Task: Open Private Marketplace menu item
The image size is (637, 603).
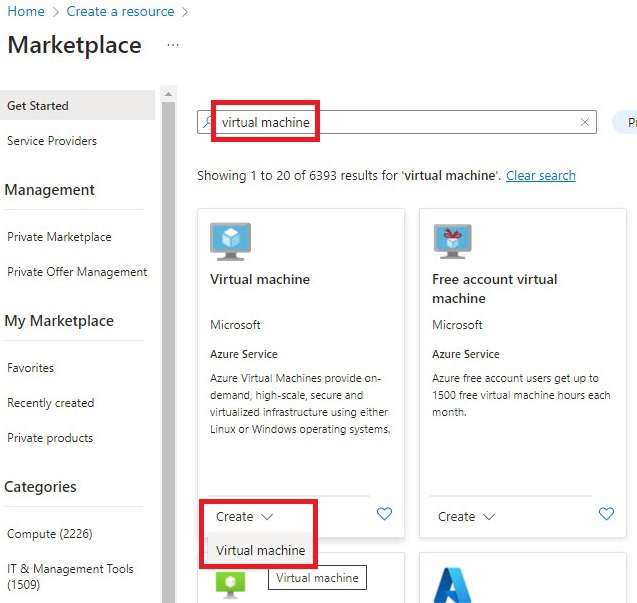Action: (59, 237)
